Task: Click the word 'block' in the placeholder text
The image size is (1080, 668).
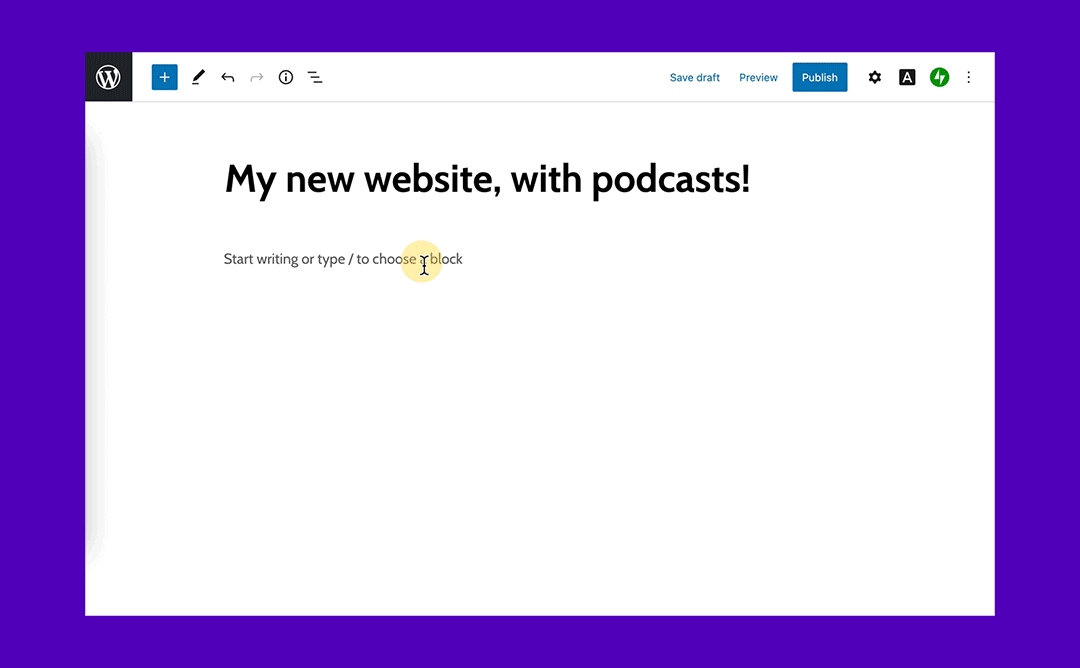Action: point(446,259)
